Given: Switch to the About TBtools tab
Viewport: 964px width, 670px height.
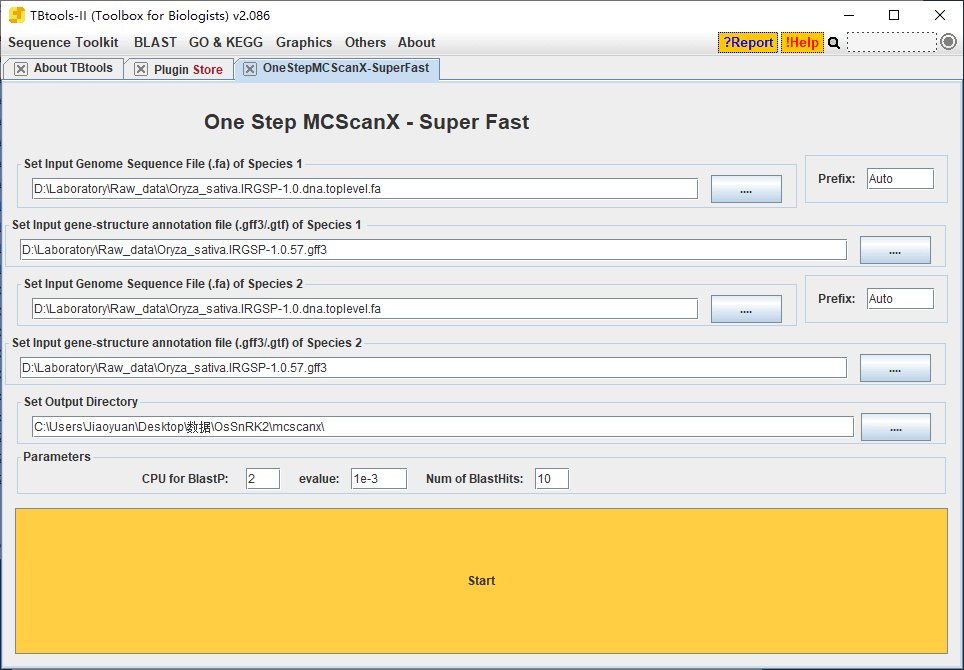Looking at the screenshot, I should click(73, 68).
